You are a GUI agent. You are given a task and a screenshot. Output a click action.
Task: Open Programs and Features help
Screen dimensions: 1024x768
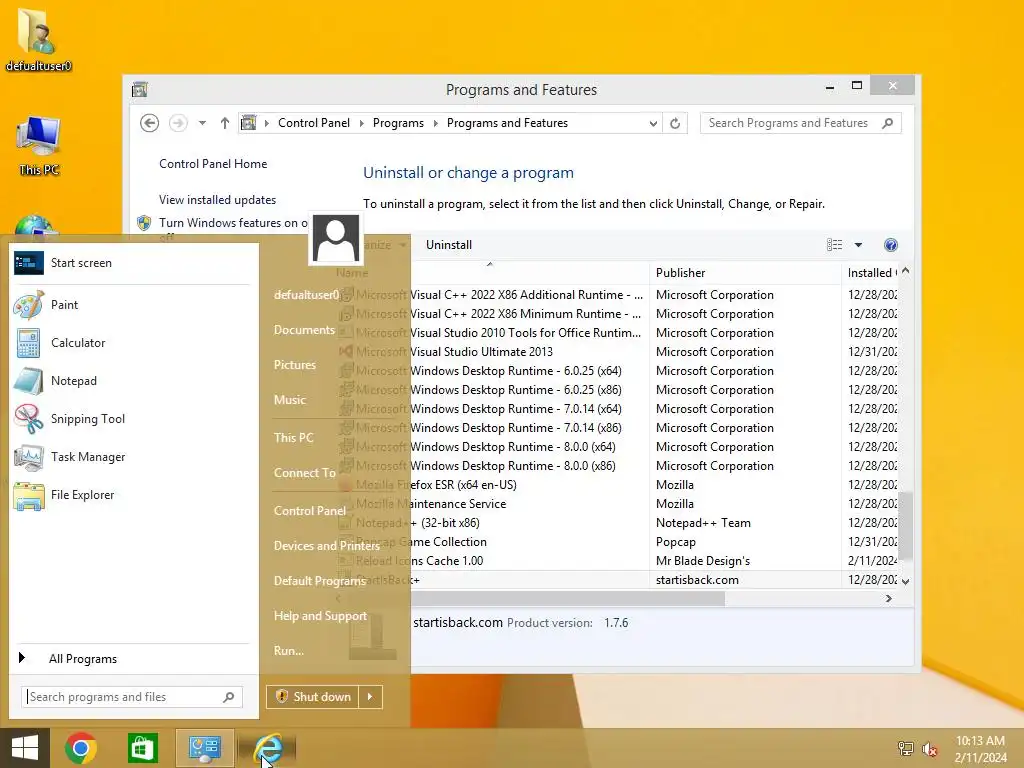pyautogui.click(x=890, y=245)
